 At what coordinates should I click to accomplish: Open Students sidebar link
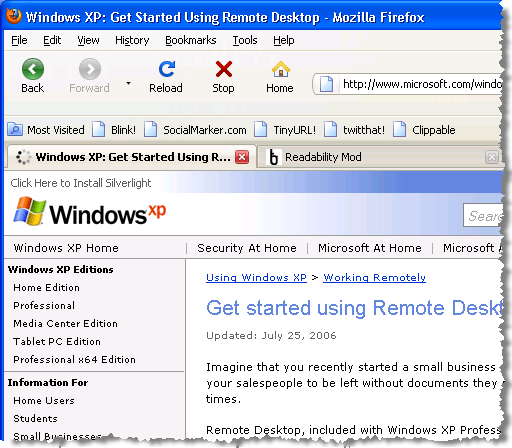(35, 419)
